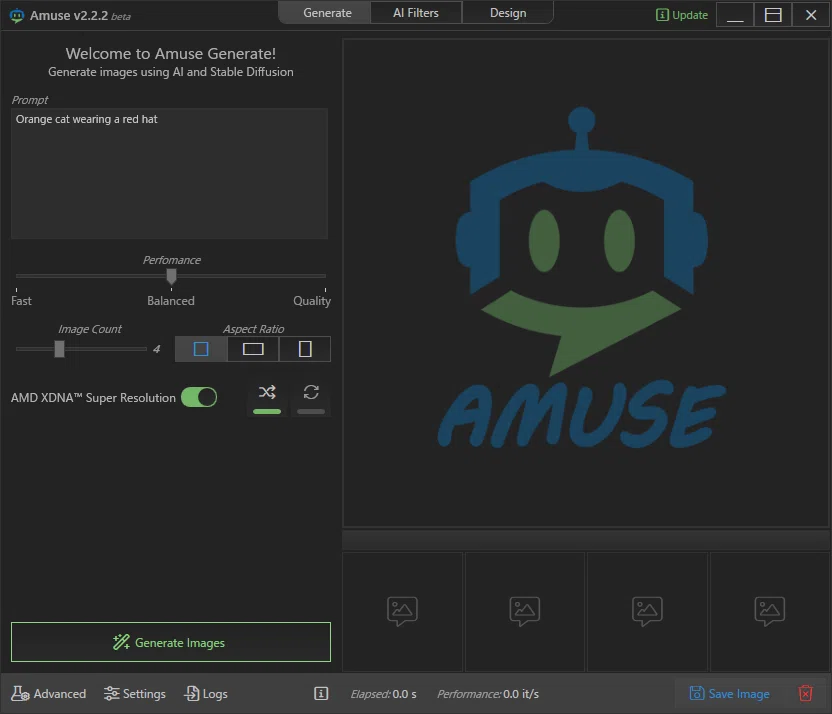Image resolution: width=832 pixels, height=714 pixels.
Task: Click the Logs document icon
Action: click(192, 693)
